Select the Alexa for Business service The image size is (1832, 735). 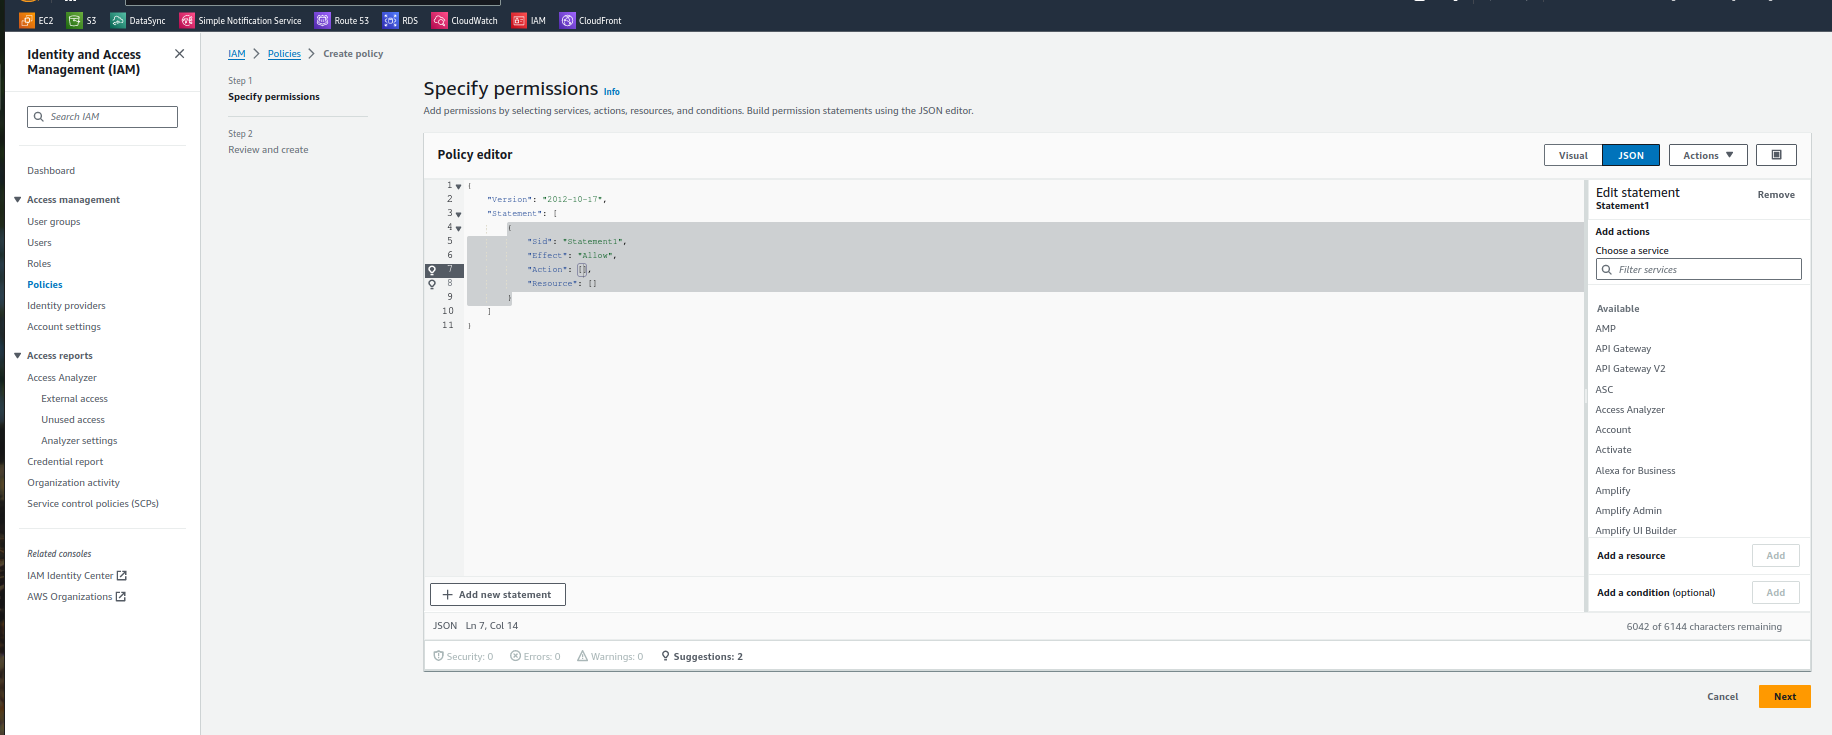[x=1635, y=471]
